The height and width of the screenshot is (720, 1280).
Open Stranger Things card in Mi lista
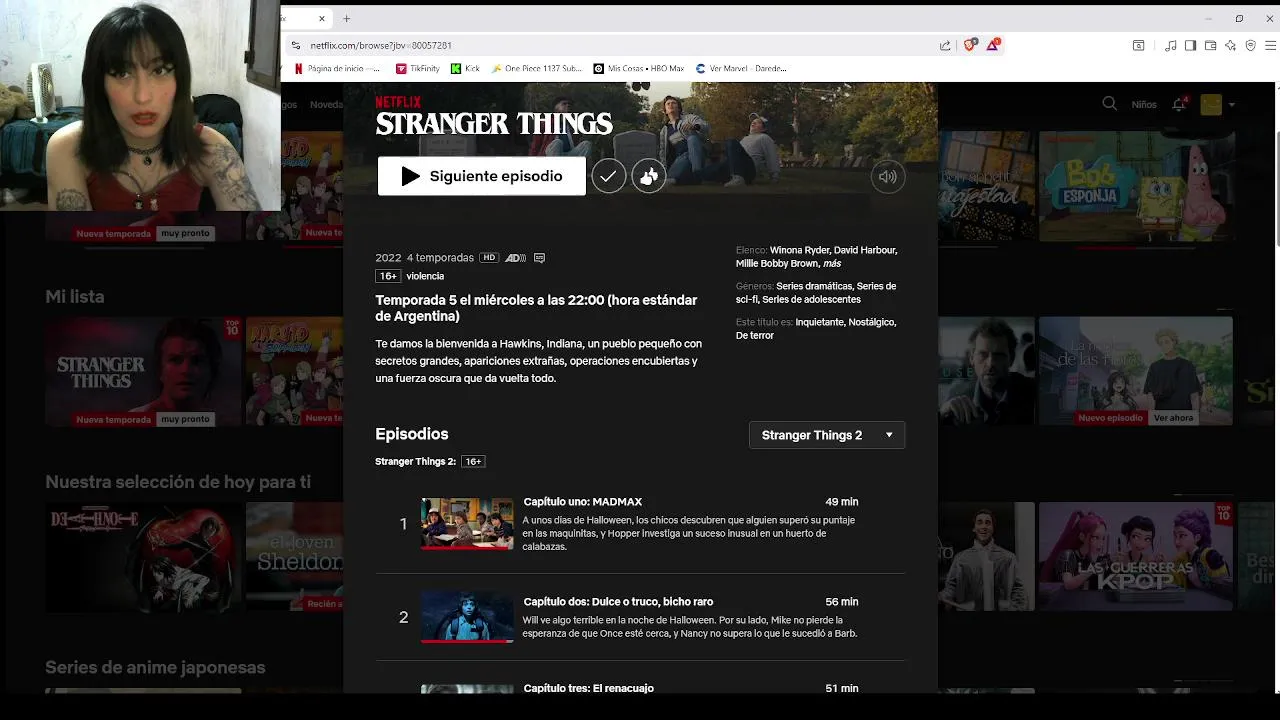(143, 372)
